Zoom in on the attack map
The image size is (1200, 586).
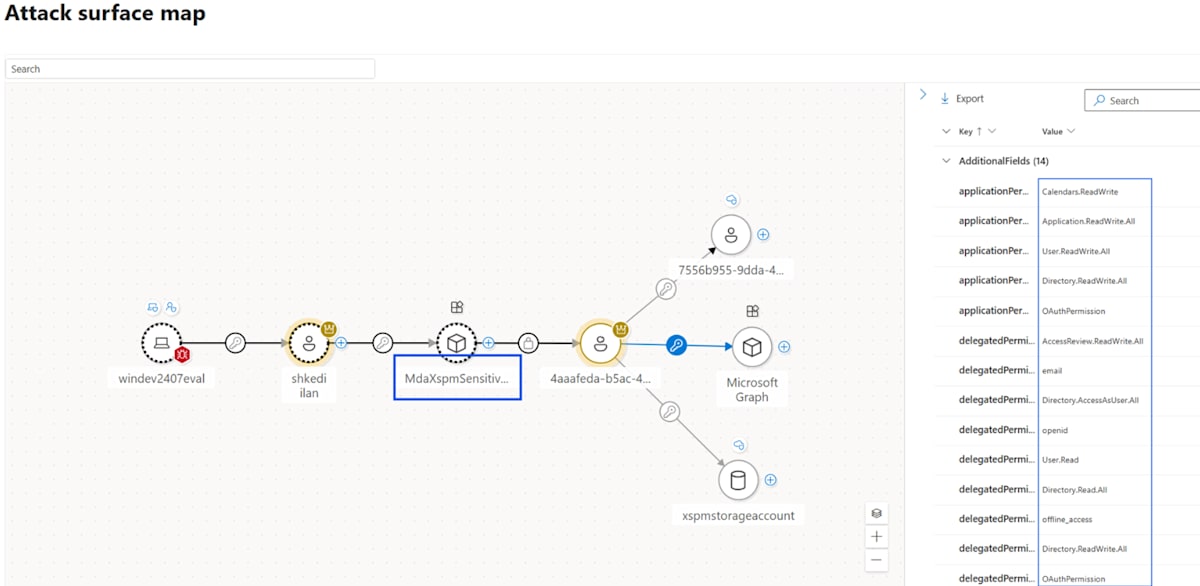point(876,536)
